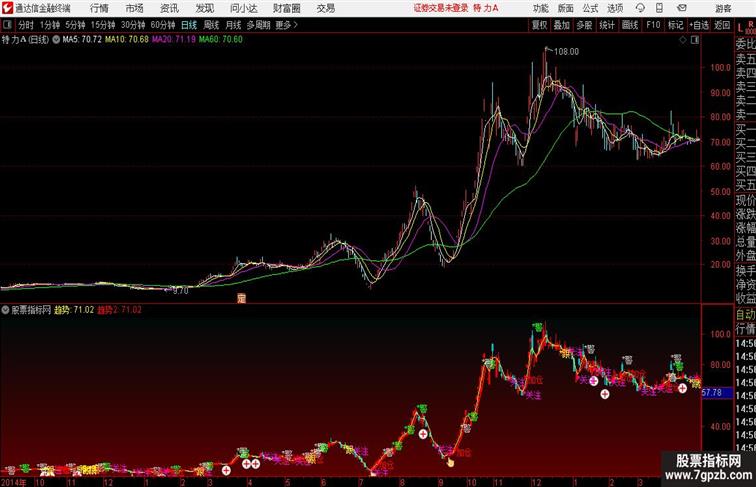Click the mobile phone icon
756x487 pixels.
click(x=659, y=8)
